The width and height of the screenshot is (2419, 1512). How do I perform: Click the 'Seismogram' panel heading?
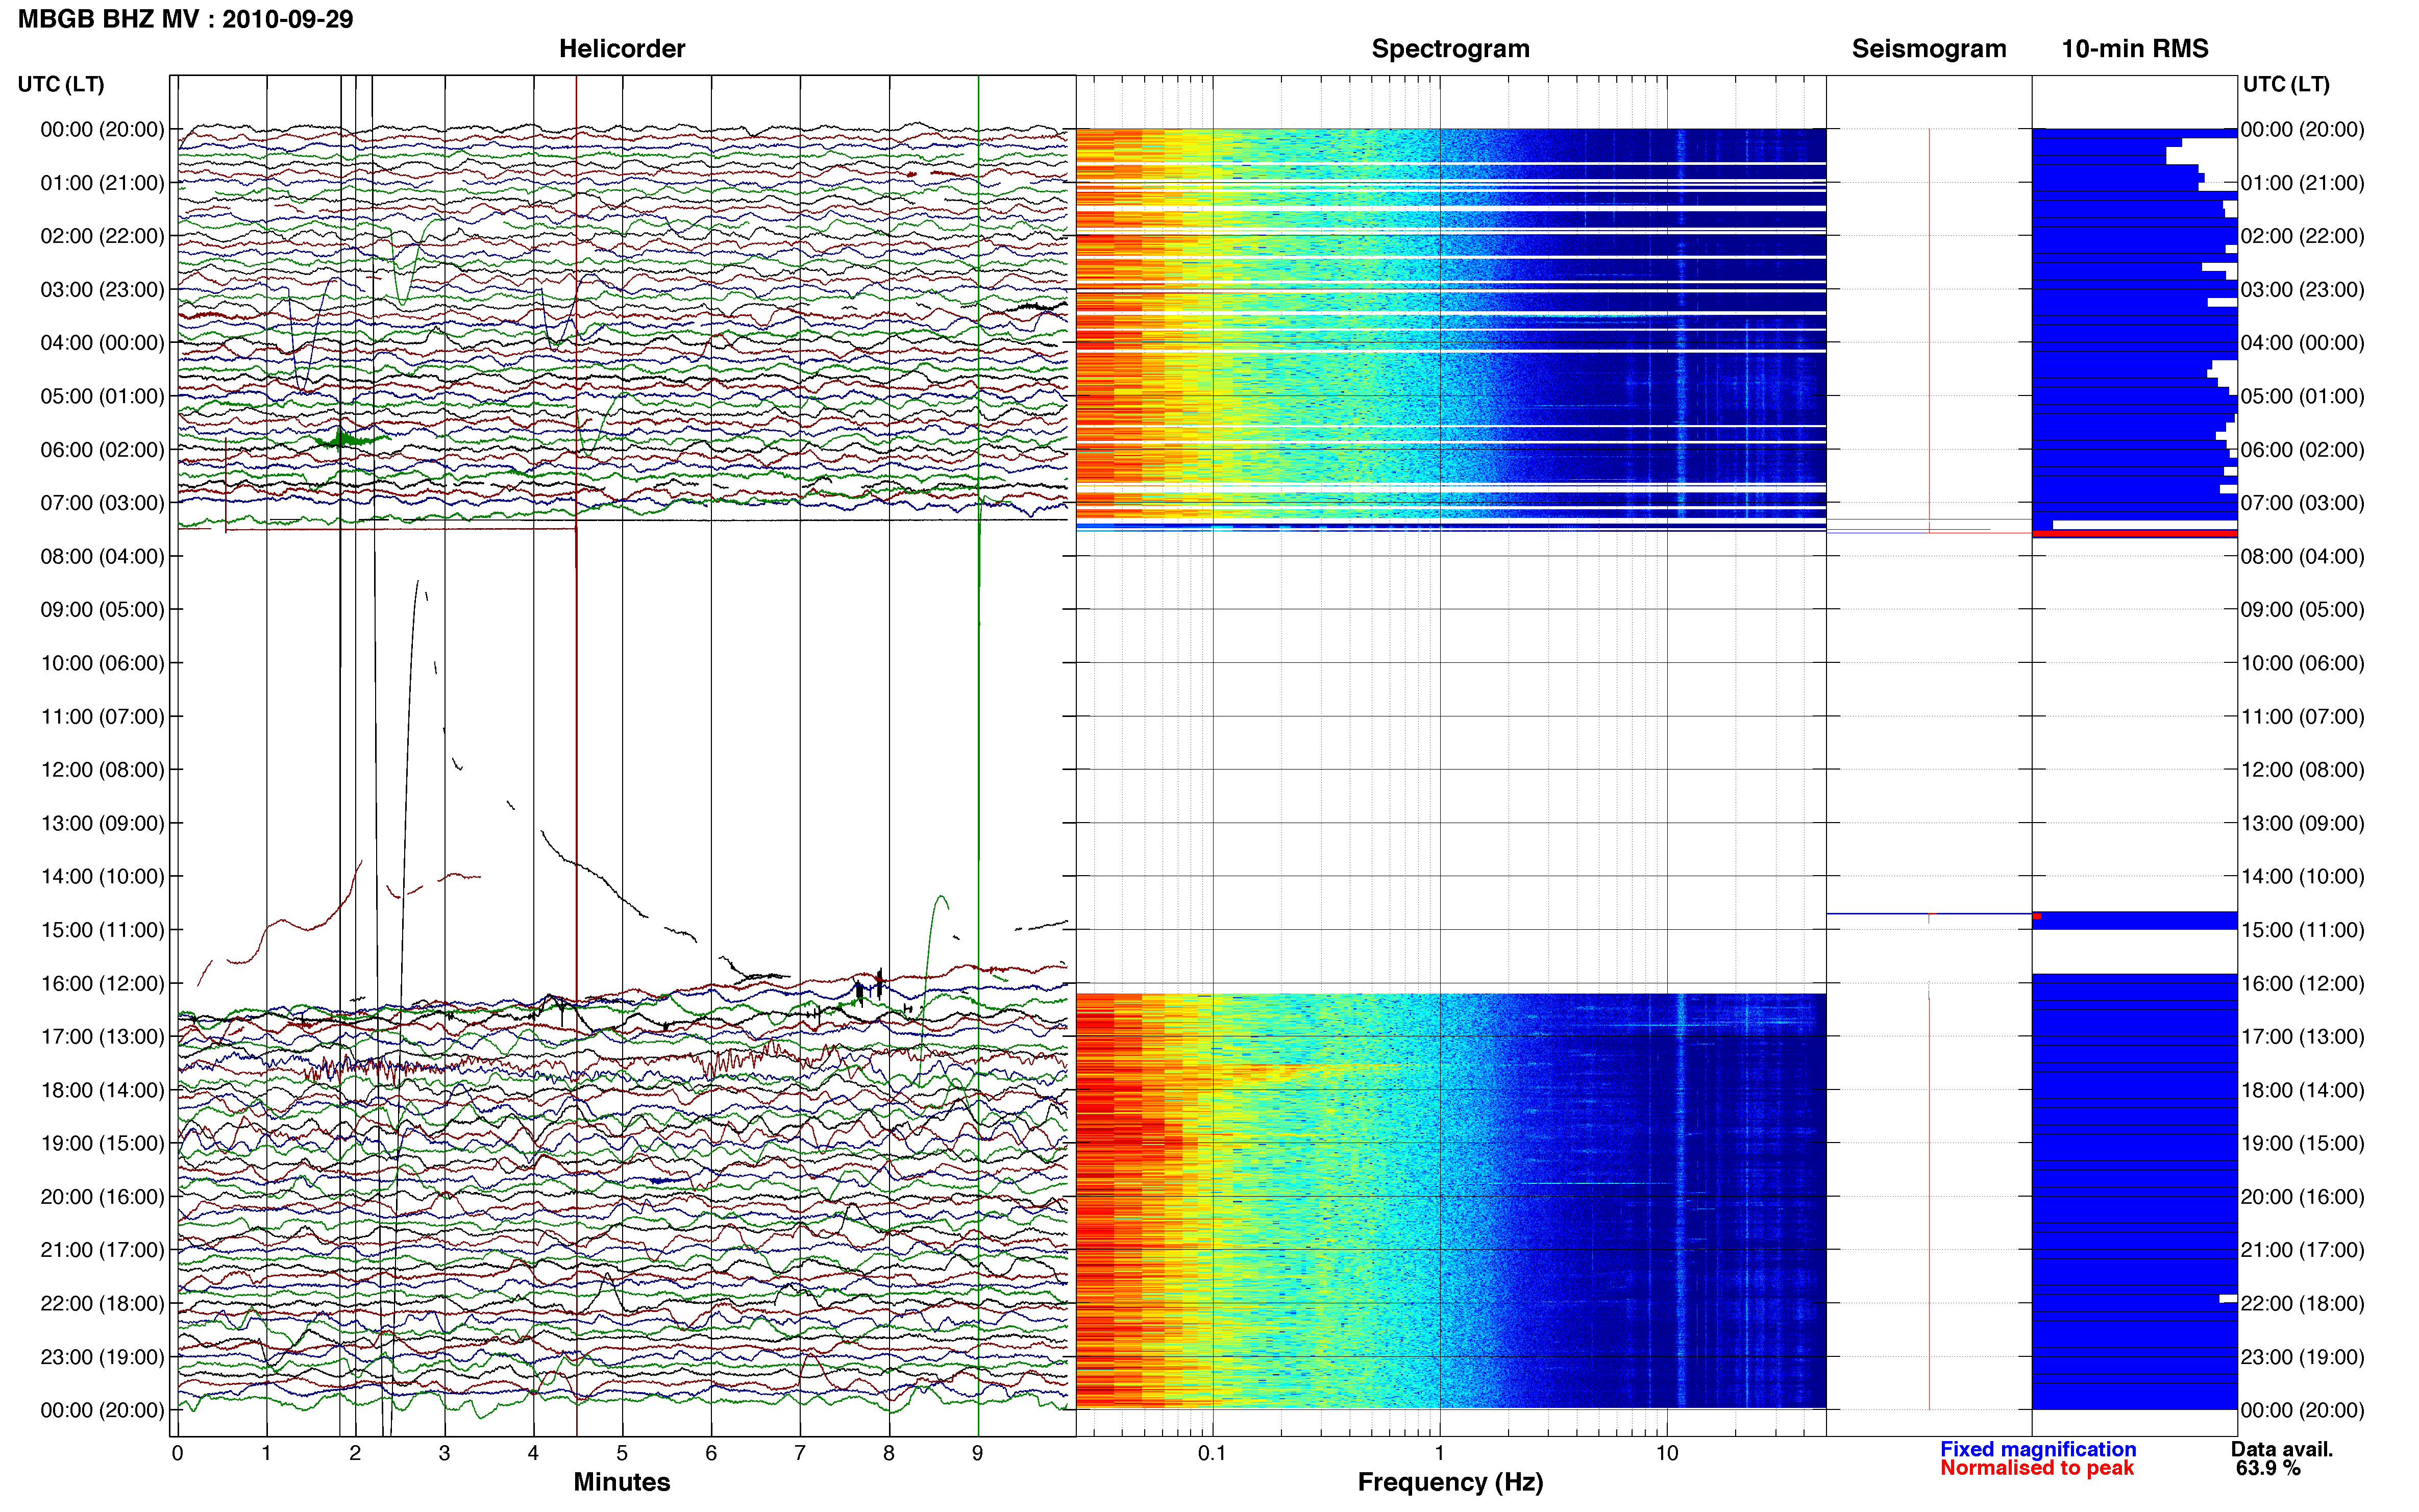pyautogui.click(x=1929, y=48)
